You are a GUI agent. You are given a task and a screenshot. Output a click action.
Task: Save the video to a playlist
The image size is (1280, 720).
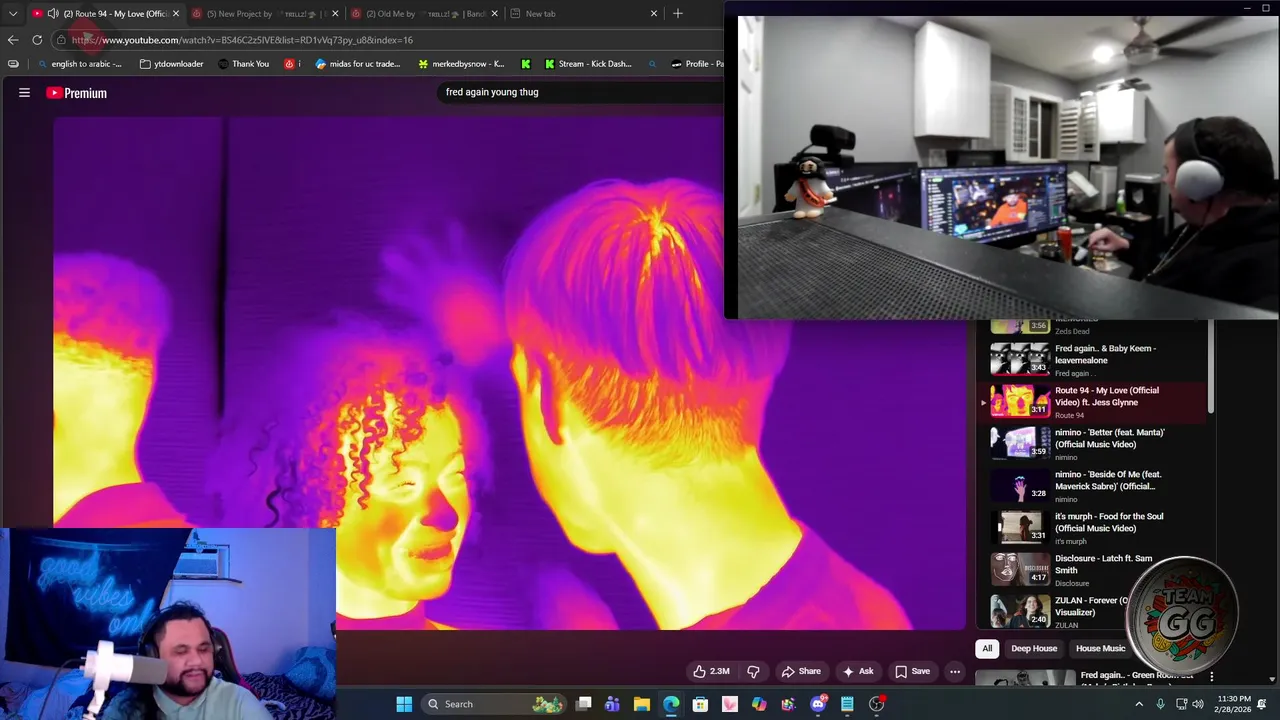click(912, 671)
